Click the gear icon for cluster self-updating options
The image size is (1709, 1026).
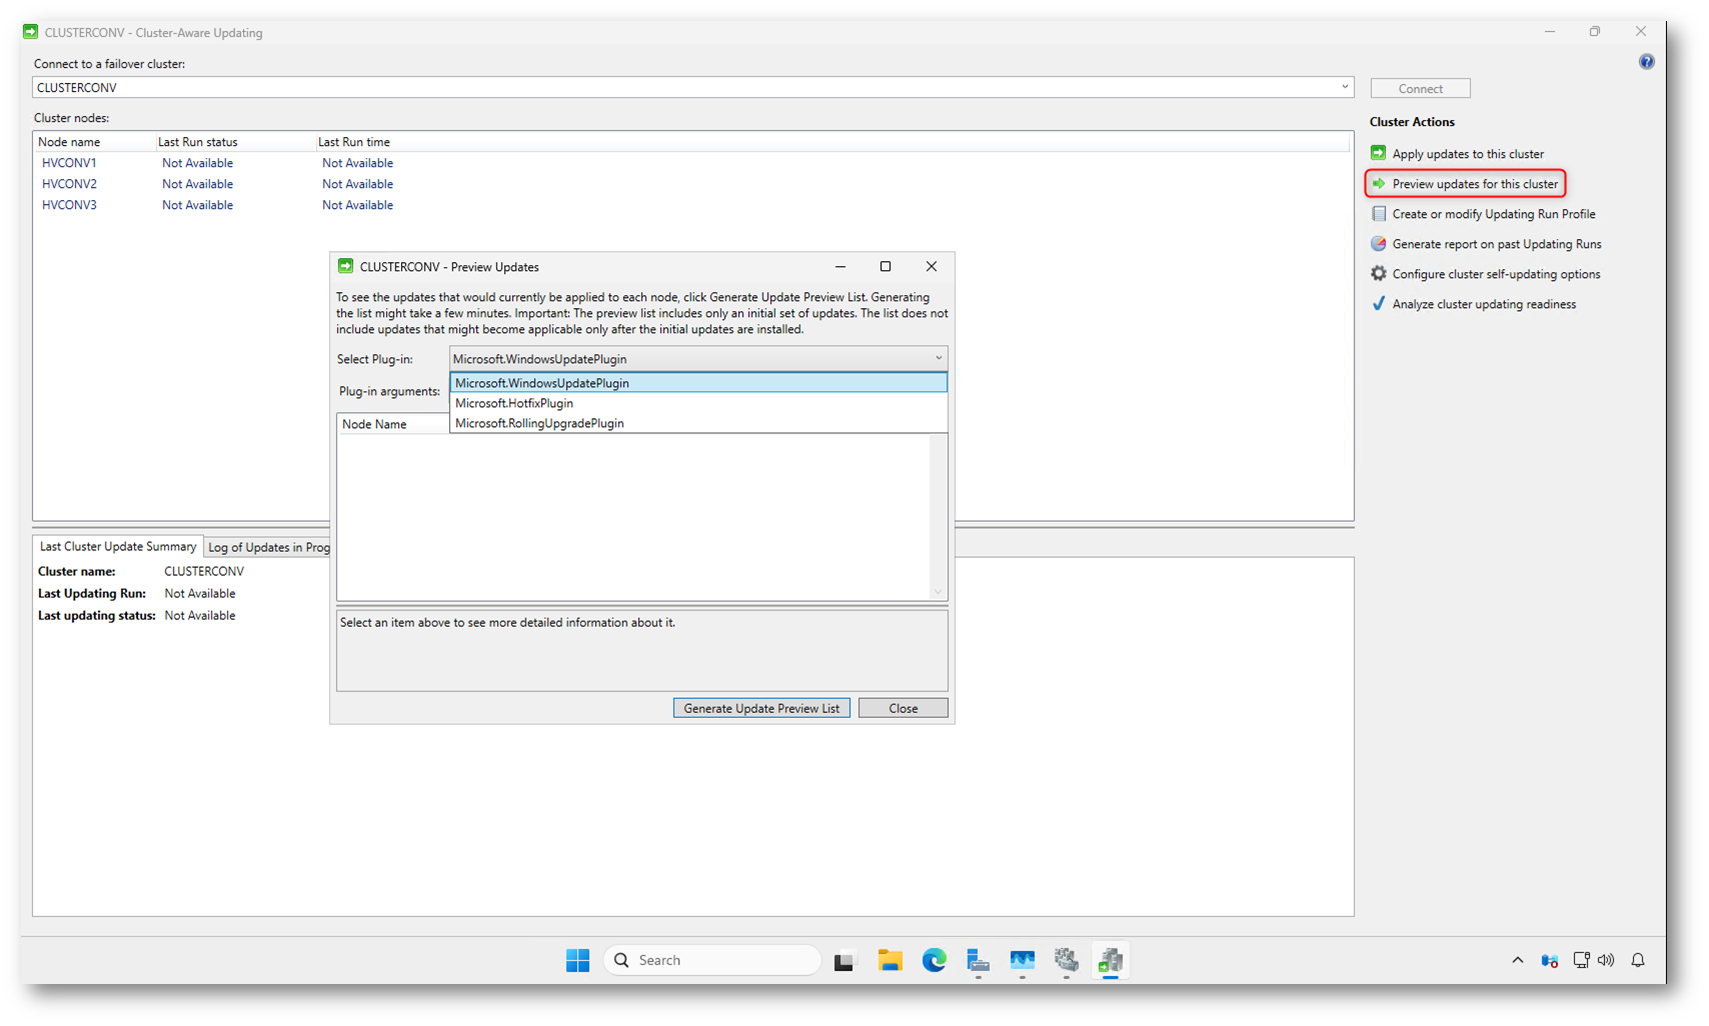pyautogui.click(x=1378, y=274)
